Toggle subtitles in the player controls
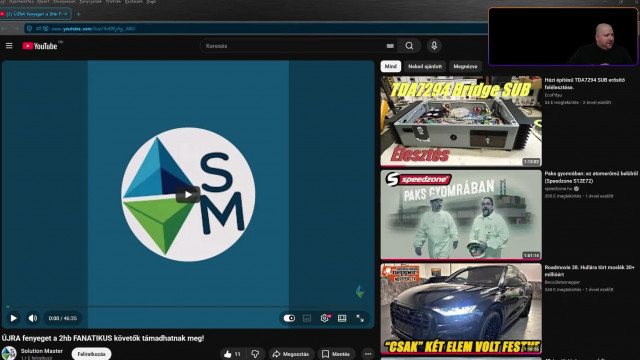The height and width of the screenshot is (360, 640). (x=307, y=318)
